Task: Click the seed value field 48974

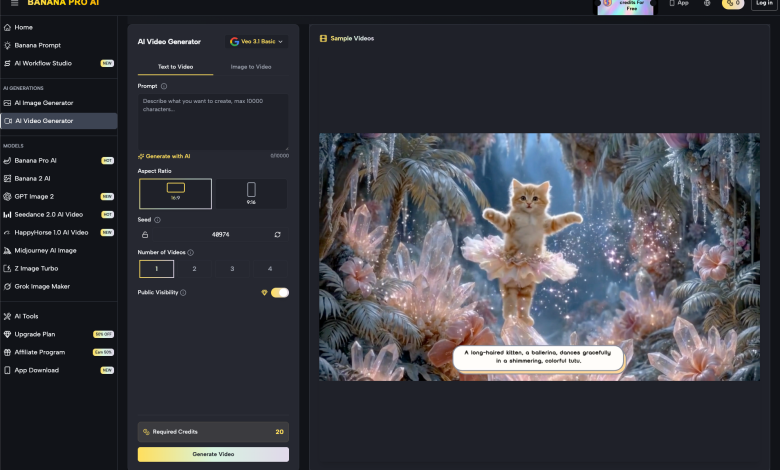Action: [x=221, y=235]
